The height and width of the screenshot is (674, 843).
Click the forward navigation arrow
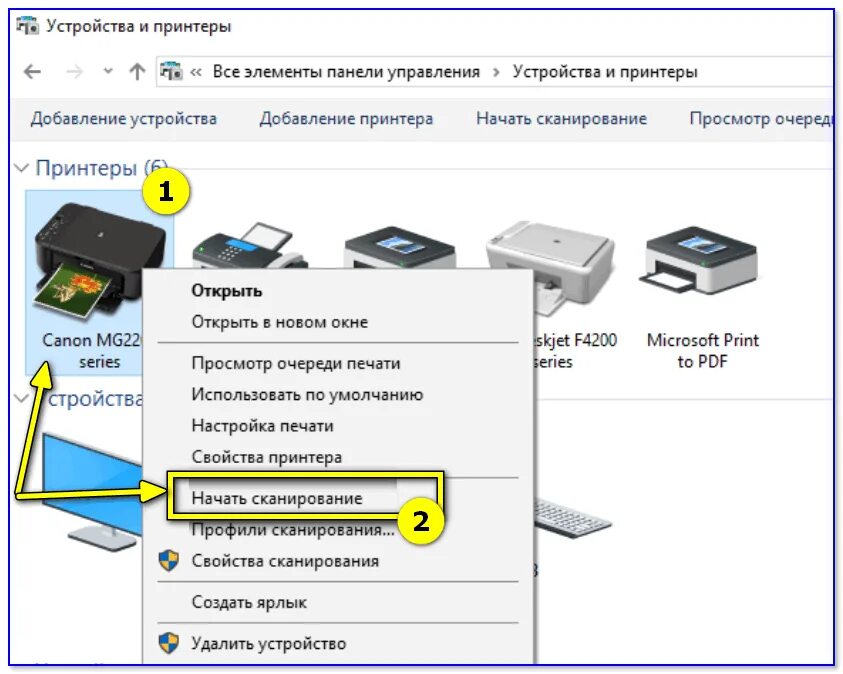(74, 71)
